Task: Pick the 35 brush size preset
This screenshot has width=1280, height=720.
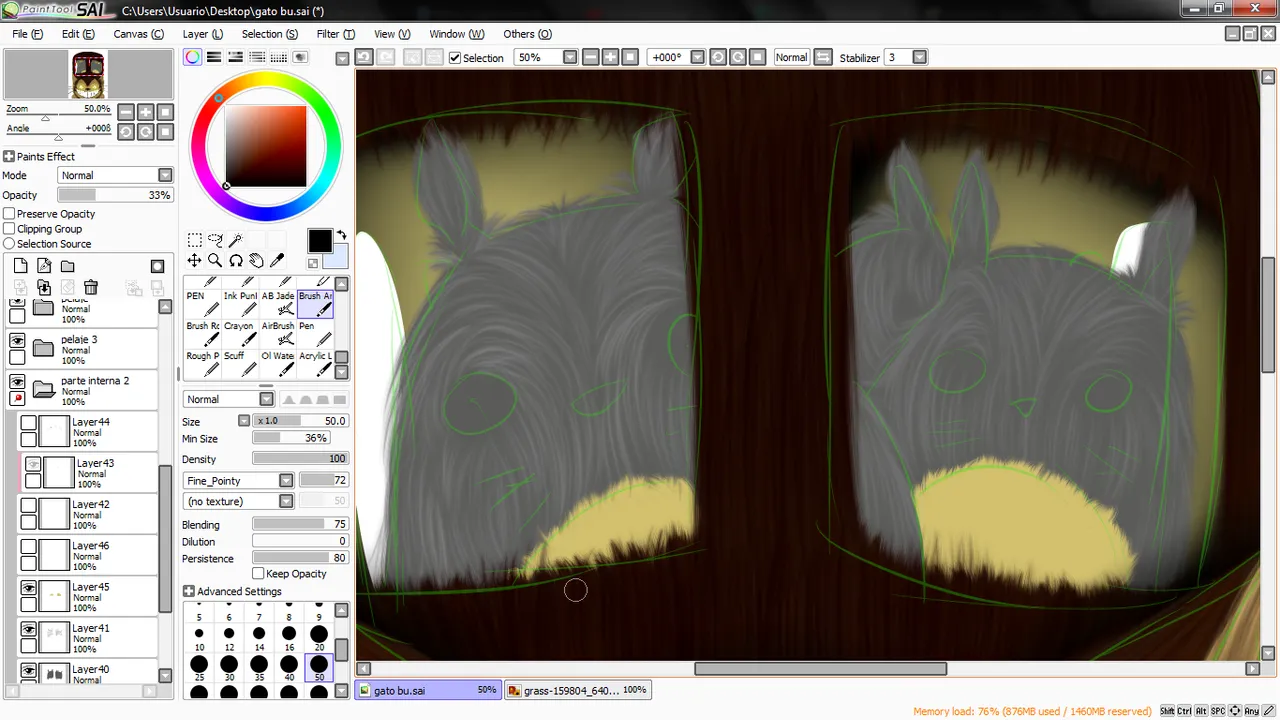Action: [259, 667]
